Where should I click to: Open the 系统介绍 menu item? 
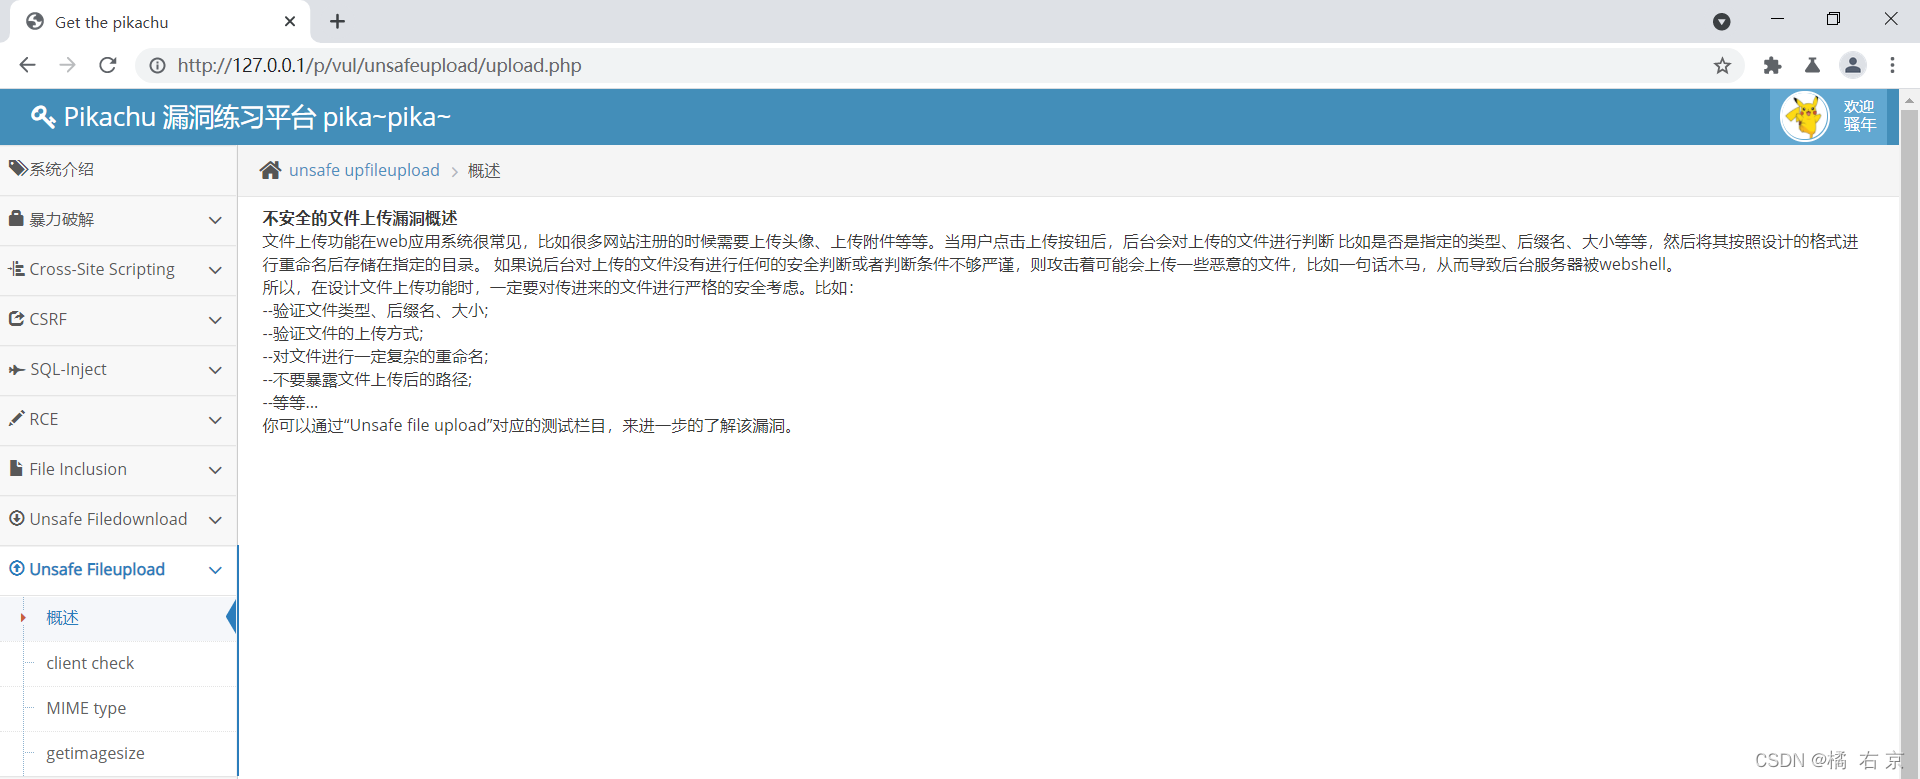tap(118, 170)
